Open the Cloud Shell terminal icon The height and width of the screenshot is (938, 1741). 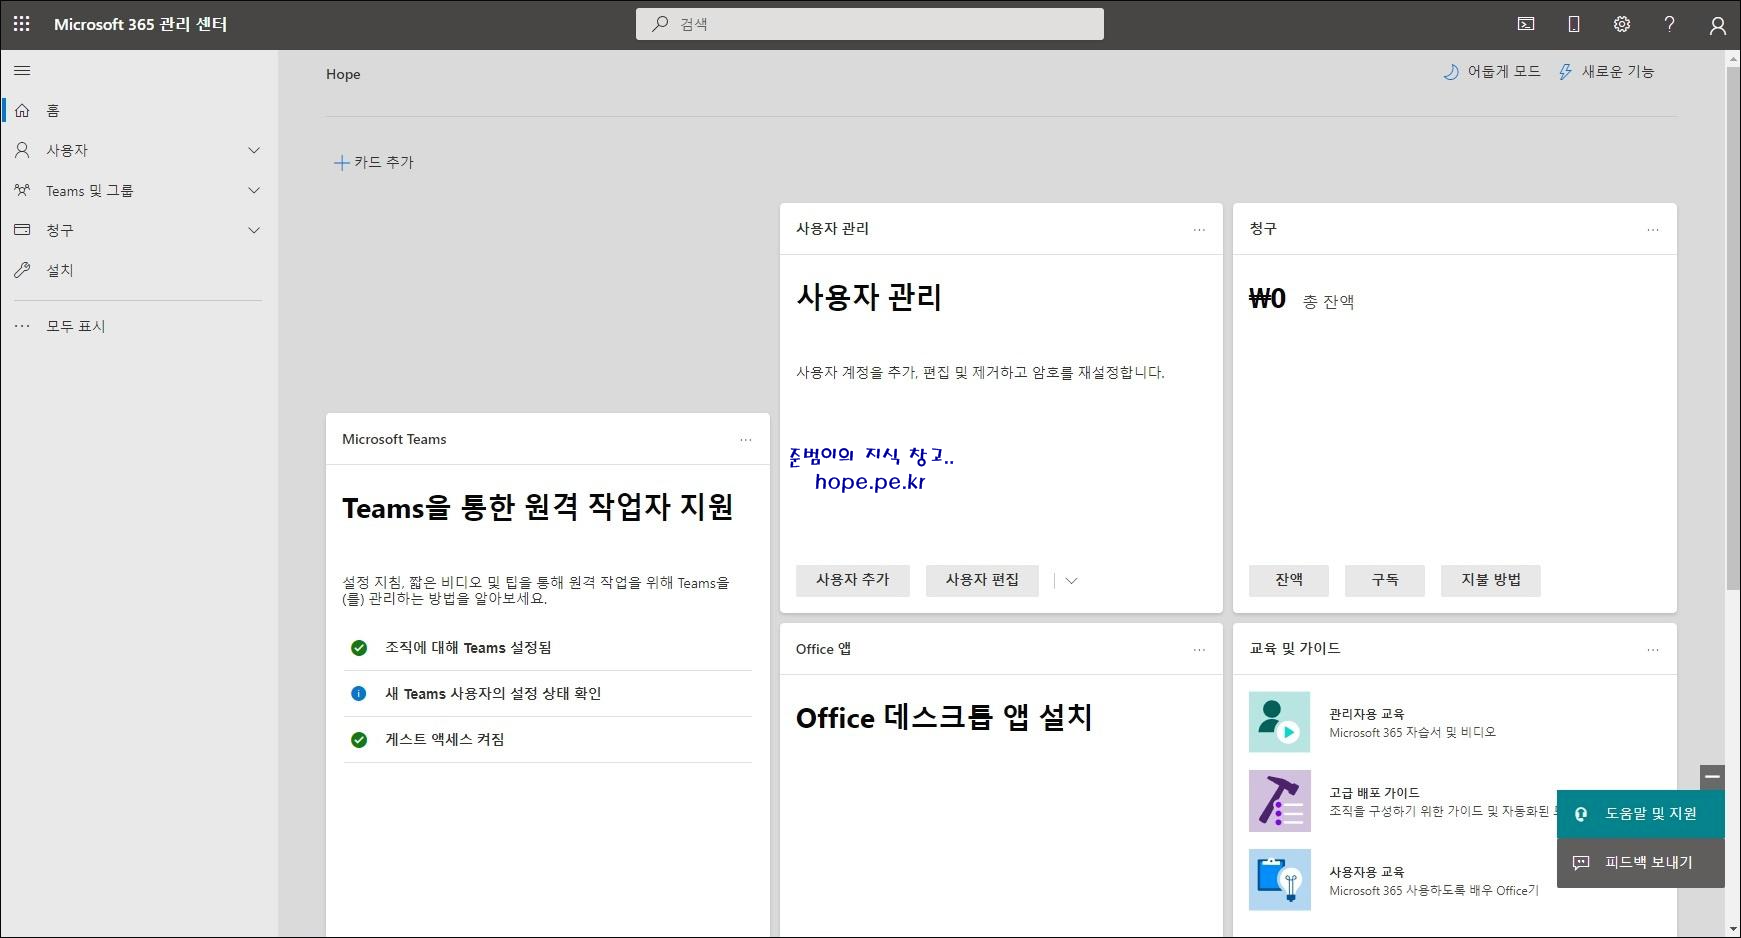point(1526,24)
